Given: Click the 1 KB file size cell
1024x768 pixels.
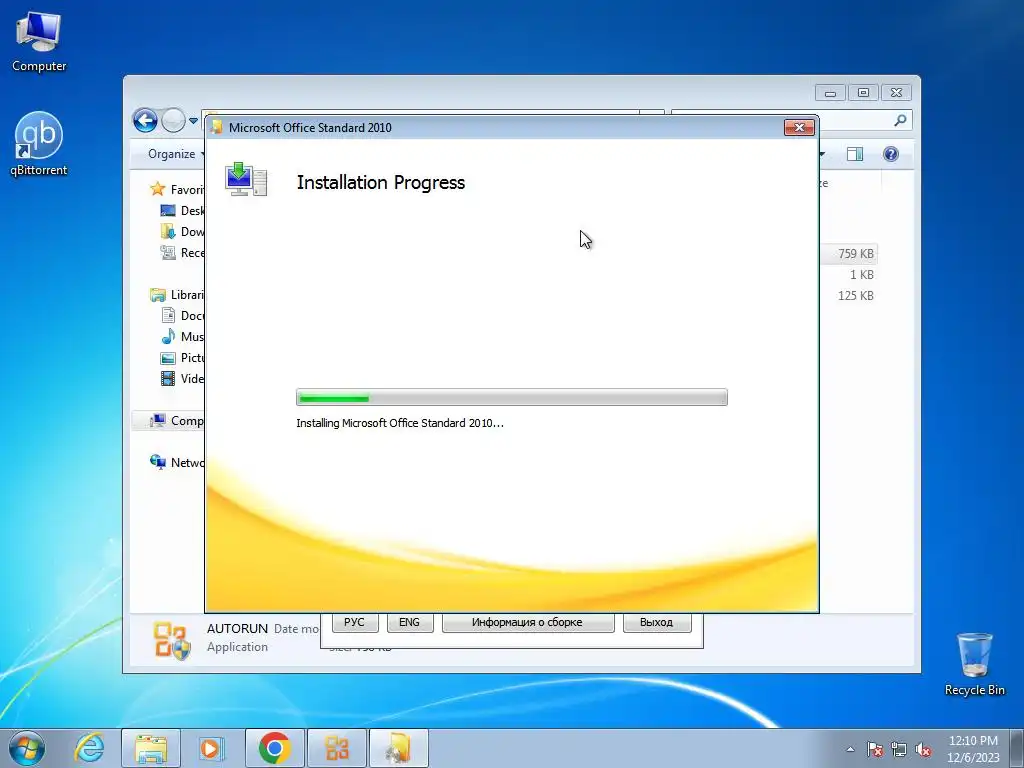Looking at the screenshot, I should (x=861, y=274).
